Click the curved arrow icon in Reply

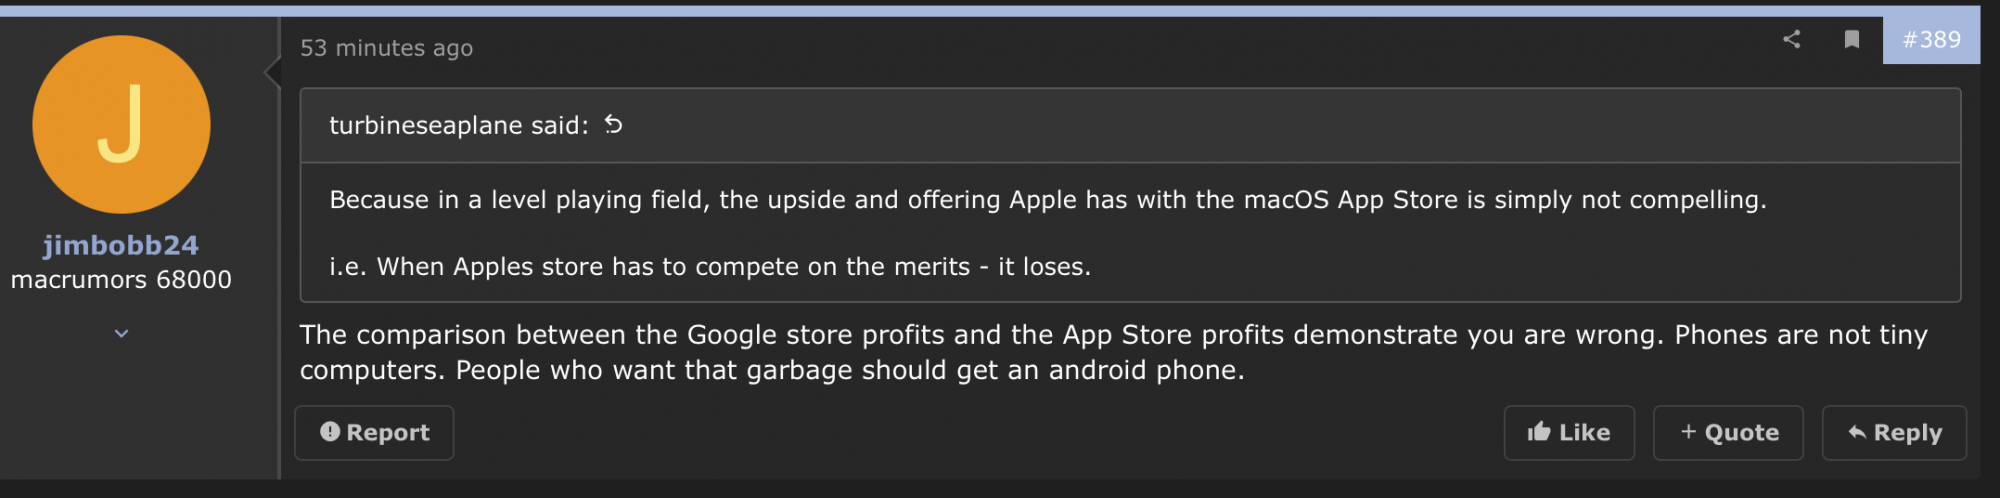click(1857, 432)
